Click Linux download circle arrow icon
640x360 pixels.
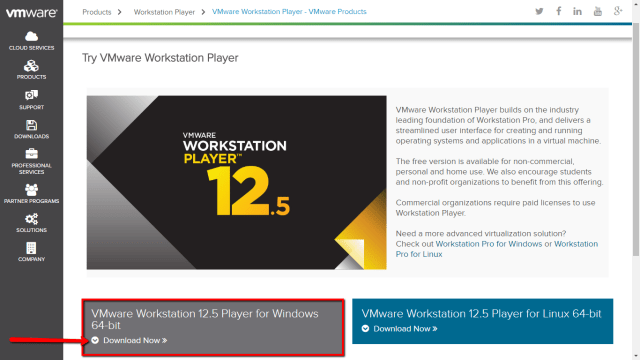coord(365,329)
